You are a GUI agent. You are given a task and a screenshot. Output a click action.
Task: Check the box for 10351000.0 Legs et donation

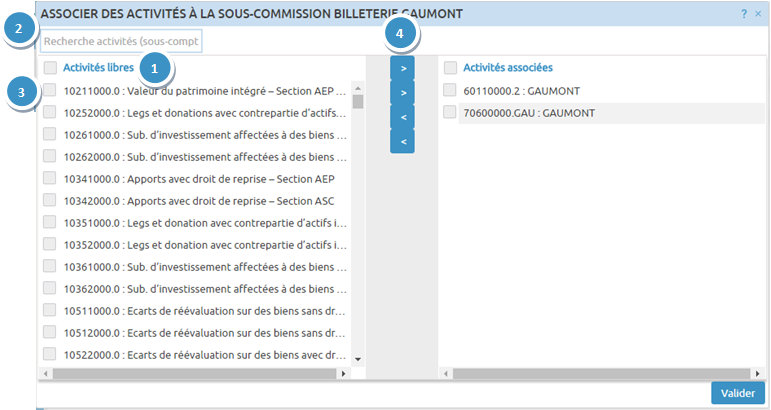tap(49, 222)
